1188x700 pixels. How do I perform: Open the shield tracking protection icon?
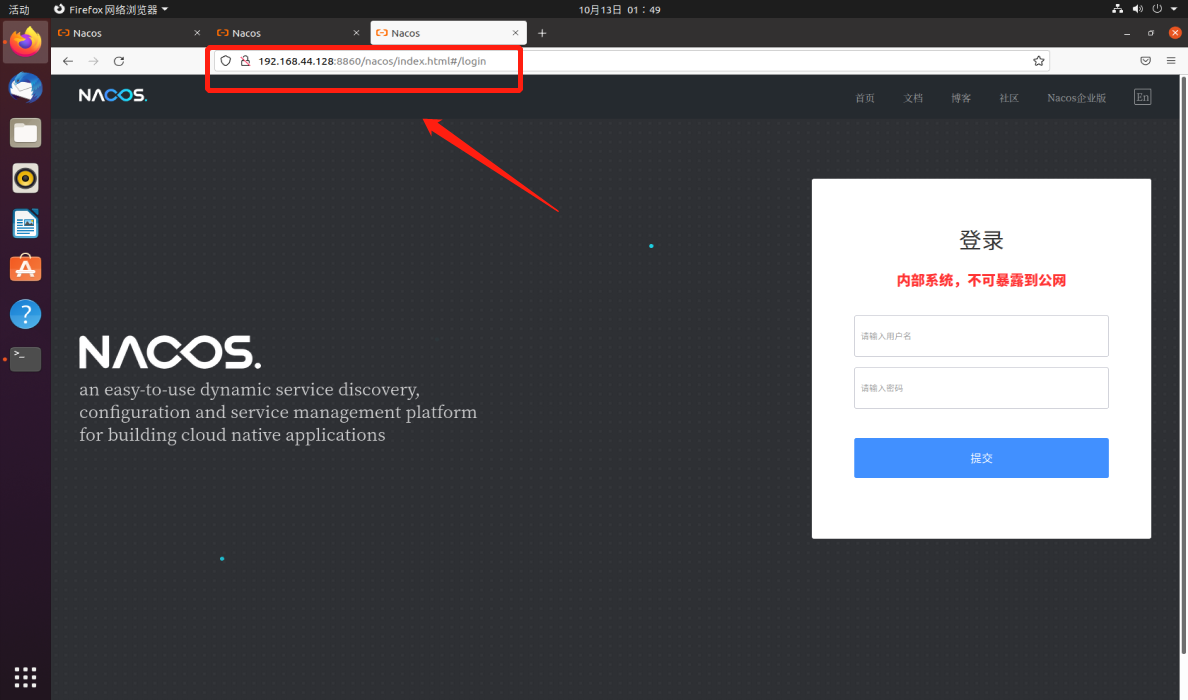pos(226,61)
